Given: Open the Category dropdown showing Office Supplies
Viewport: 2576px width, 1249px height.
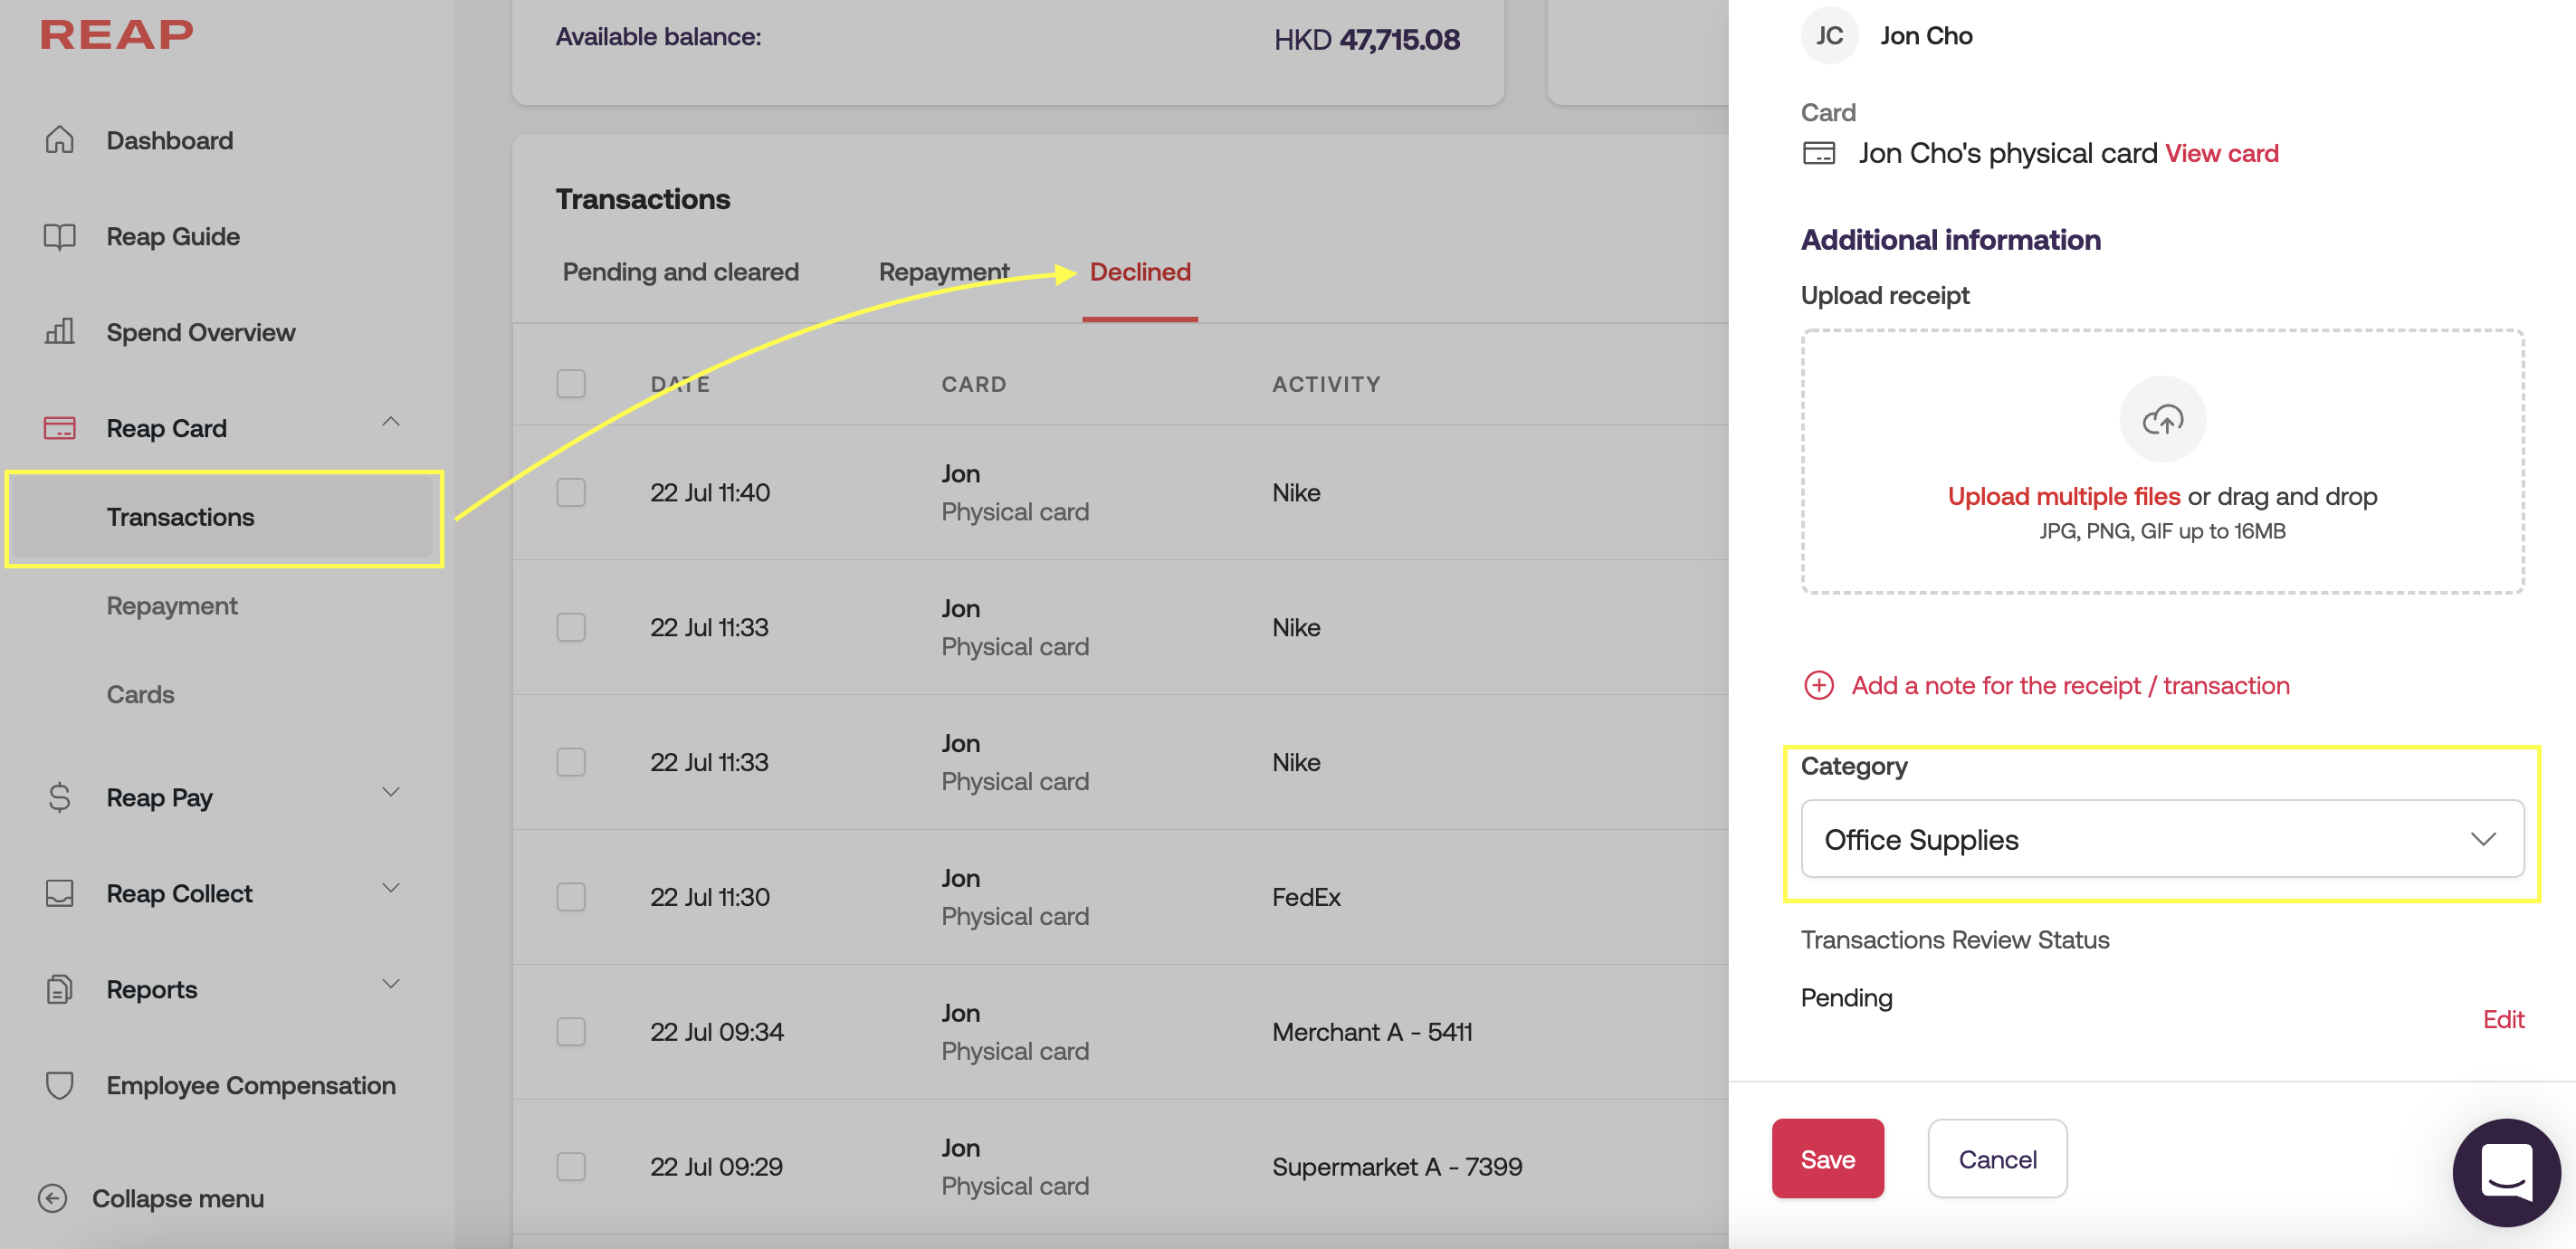Looking at the screenshot, I should (2161, 839).
